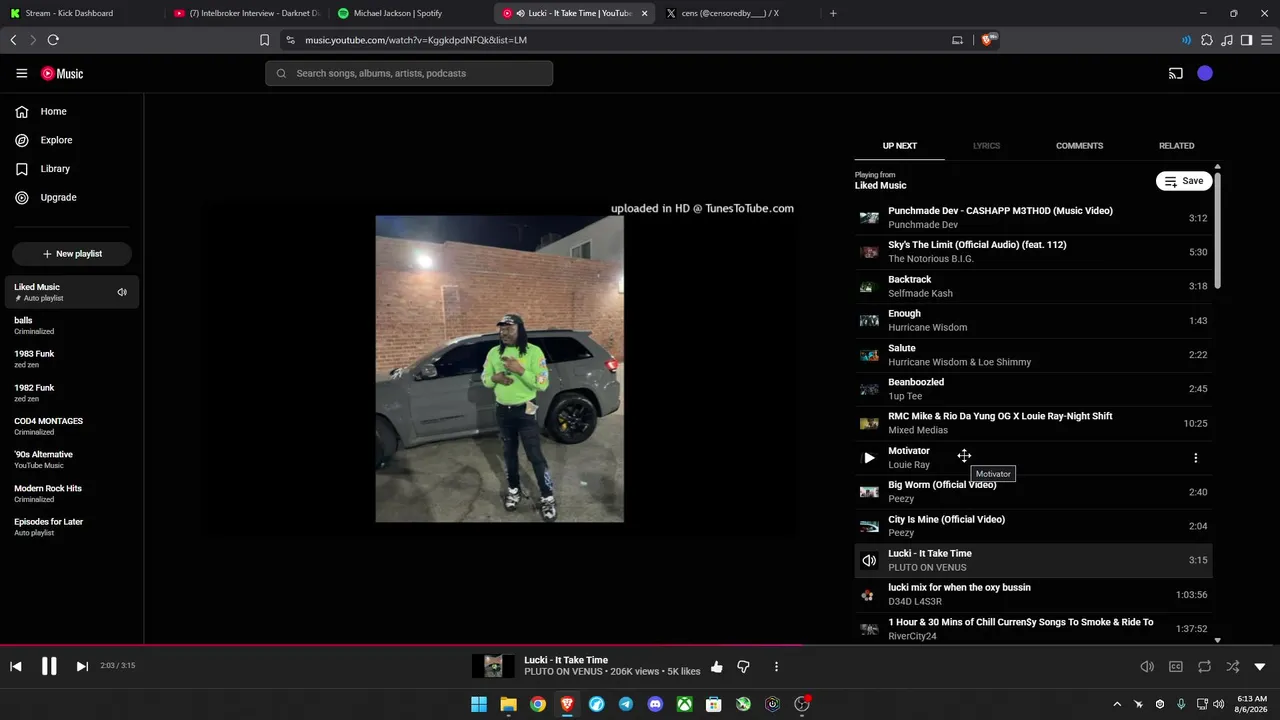Toggle shuffle for the queue
1280x720 pixels.
pos(1232,667)
